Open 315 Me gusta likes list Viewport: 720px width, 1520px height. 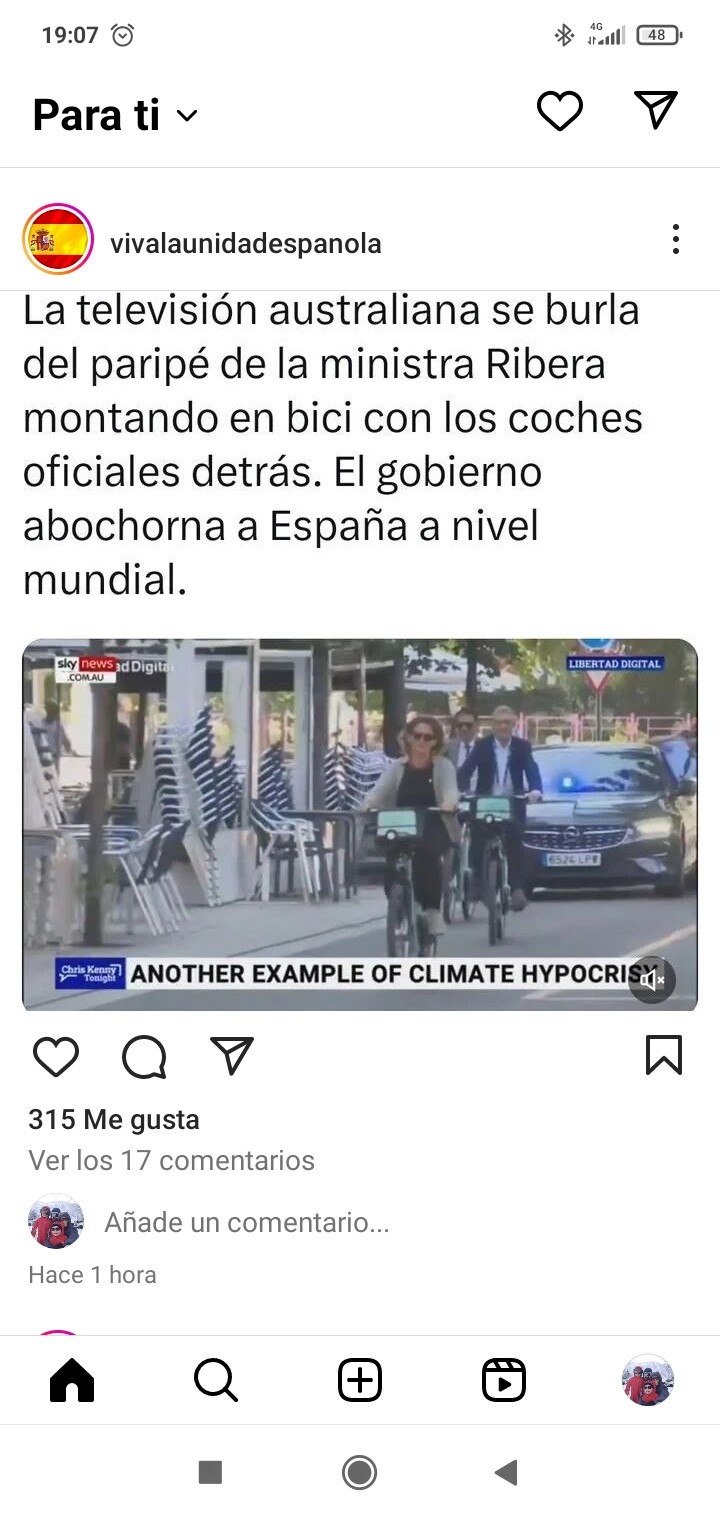114,1119
